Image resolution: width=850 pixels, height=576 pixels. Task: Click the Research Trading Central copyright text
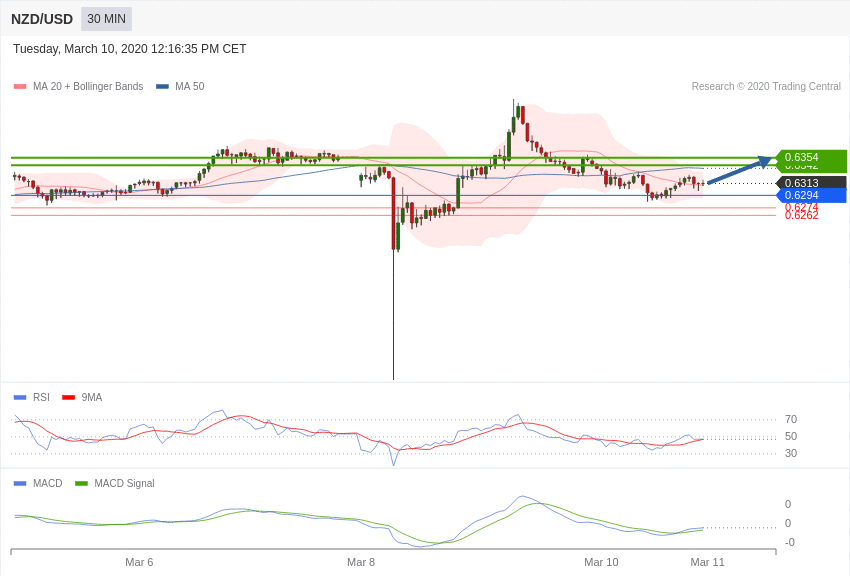click(x=766, y=87)
